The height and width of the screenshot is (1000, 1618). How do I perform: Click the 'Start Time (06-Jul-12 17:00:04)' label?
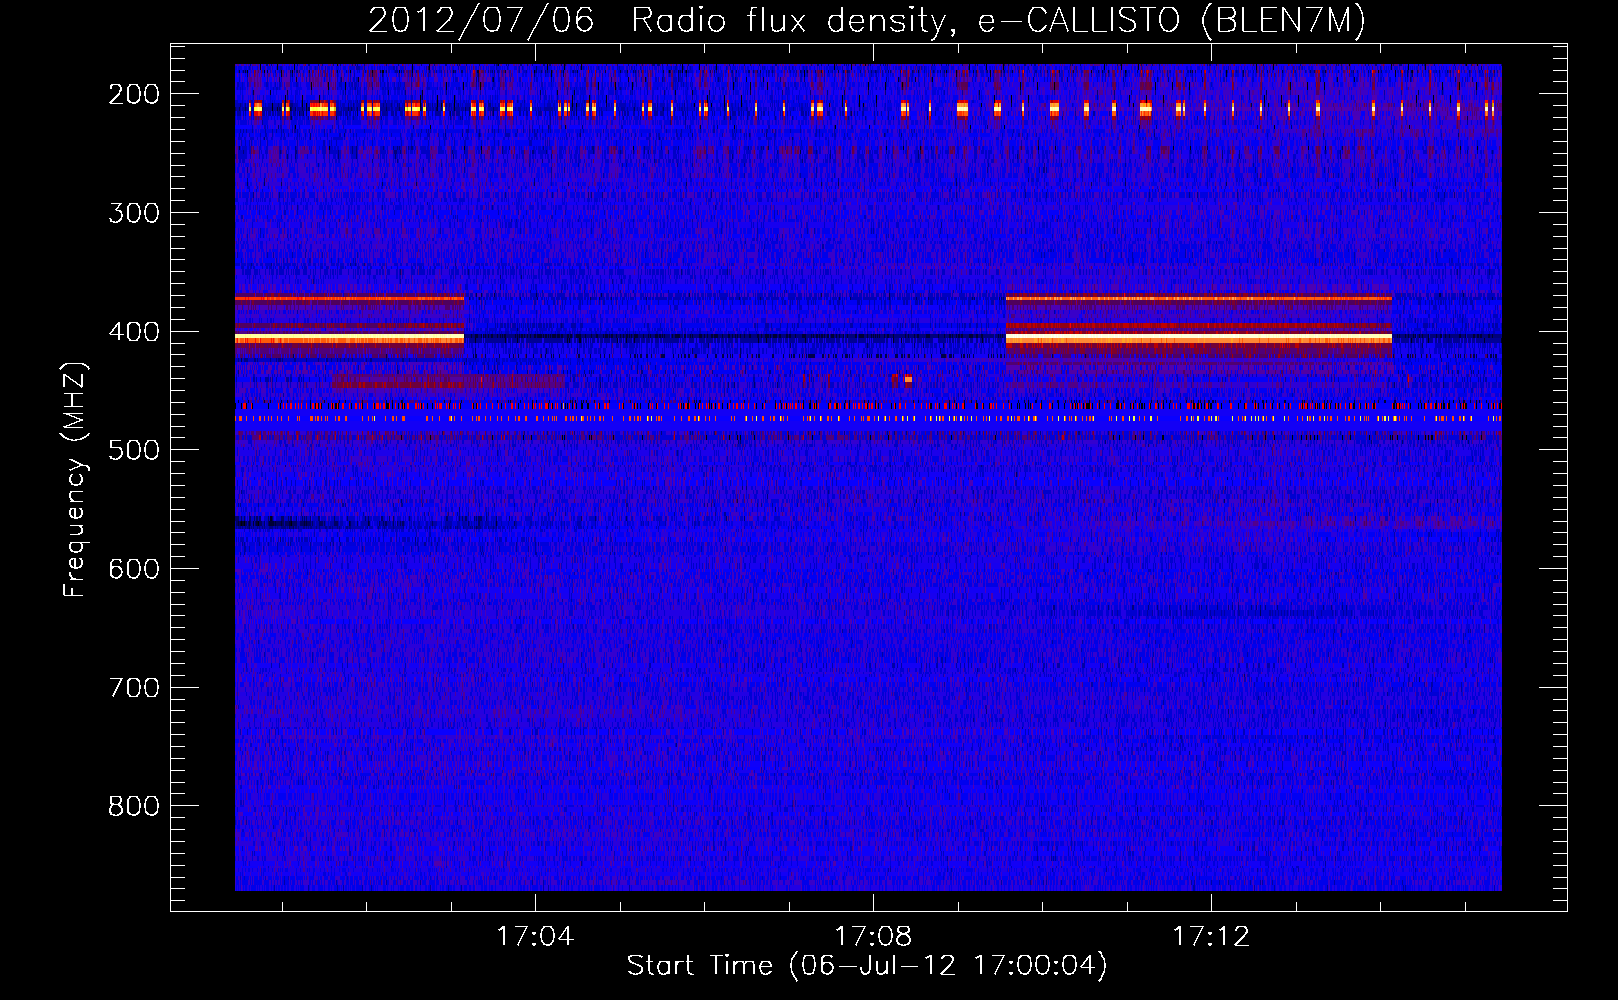point(867,966)
